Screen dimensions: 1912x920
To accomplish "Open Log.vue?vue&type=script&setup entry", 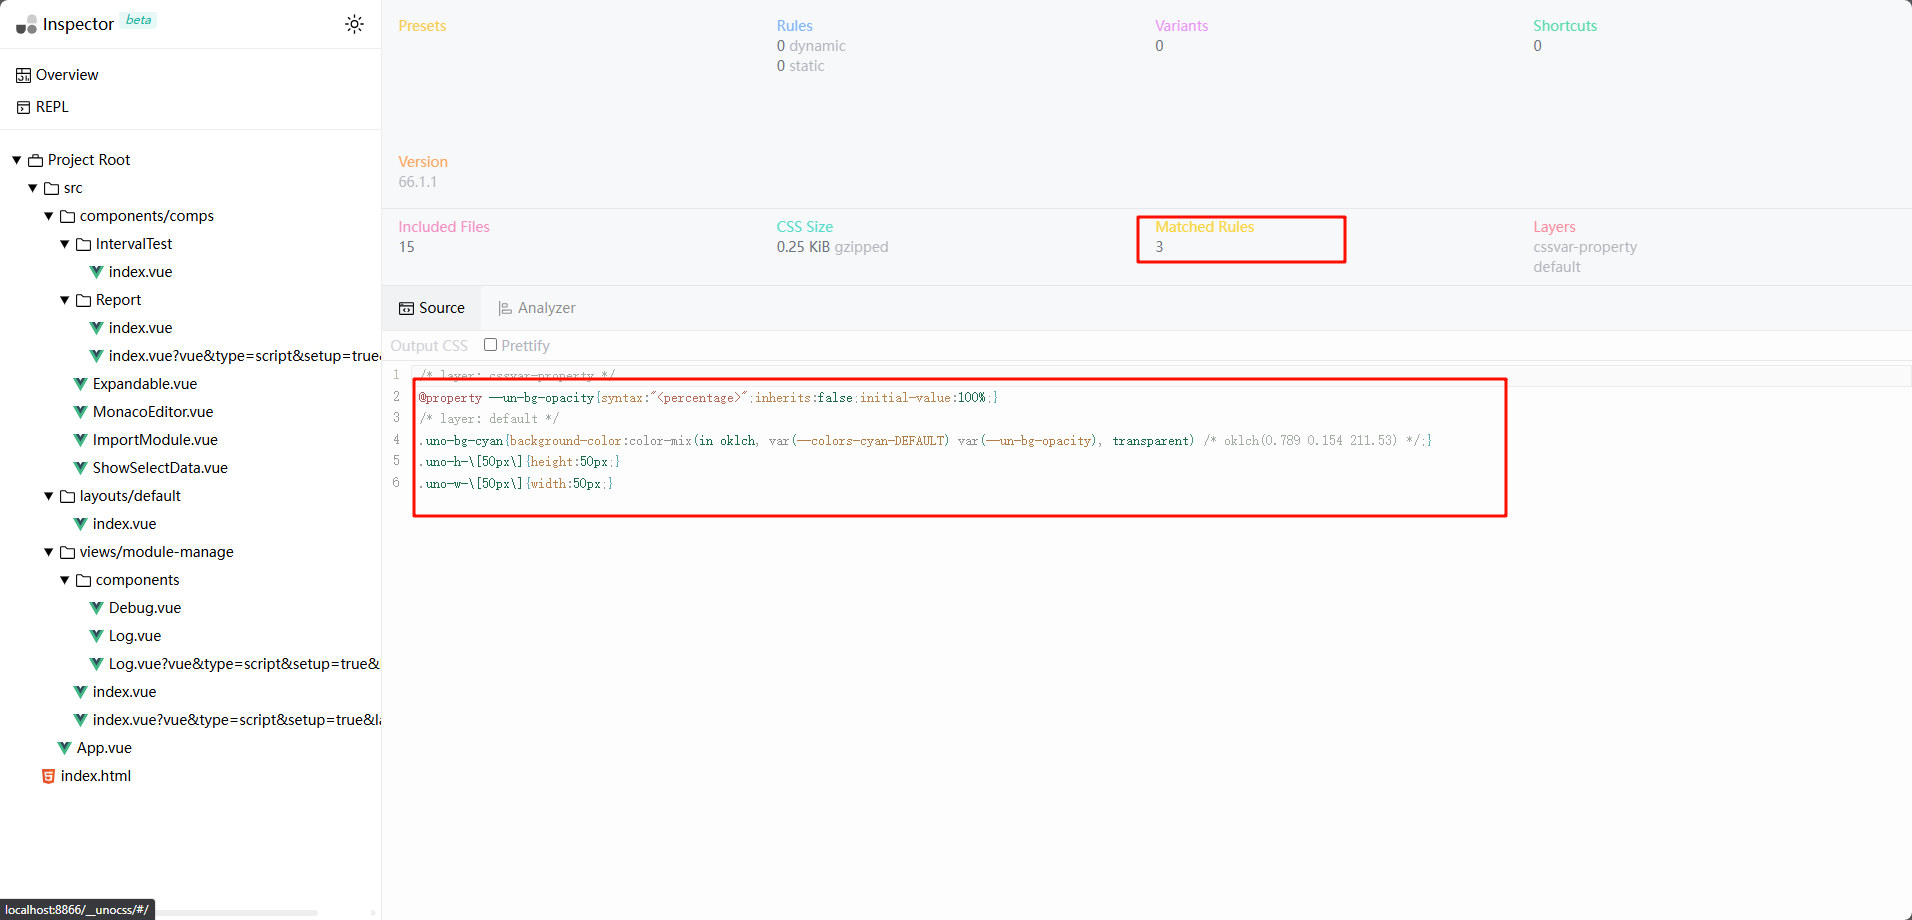I will 244,664.
